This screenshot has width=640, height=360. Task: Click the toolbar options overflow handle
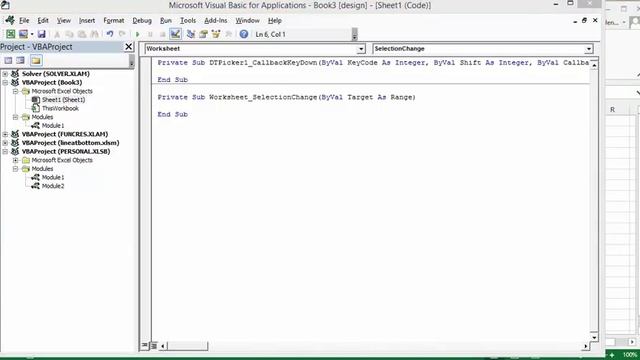[354, 35]
